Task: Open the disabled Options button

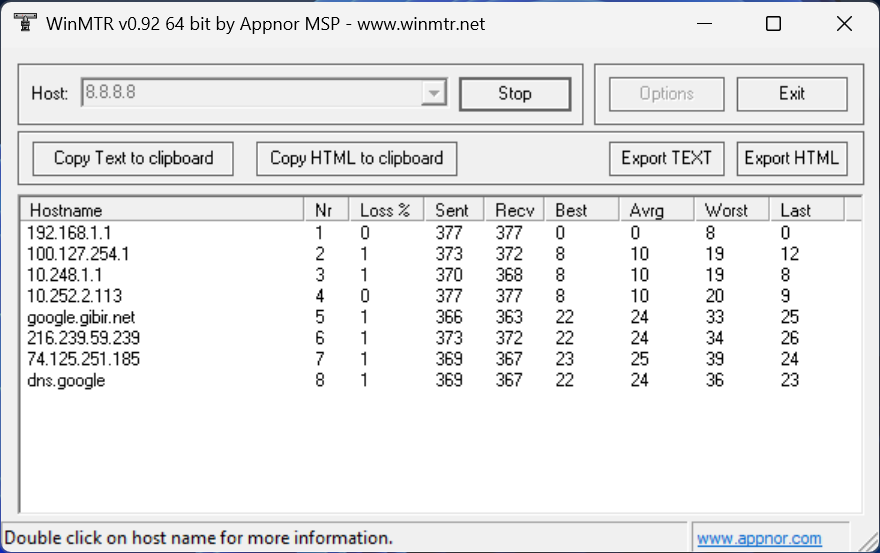Action: [666, 94]
